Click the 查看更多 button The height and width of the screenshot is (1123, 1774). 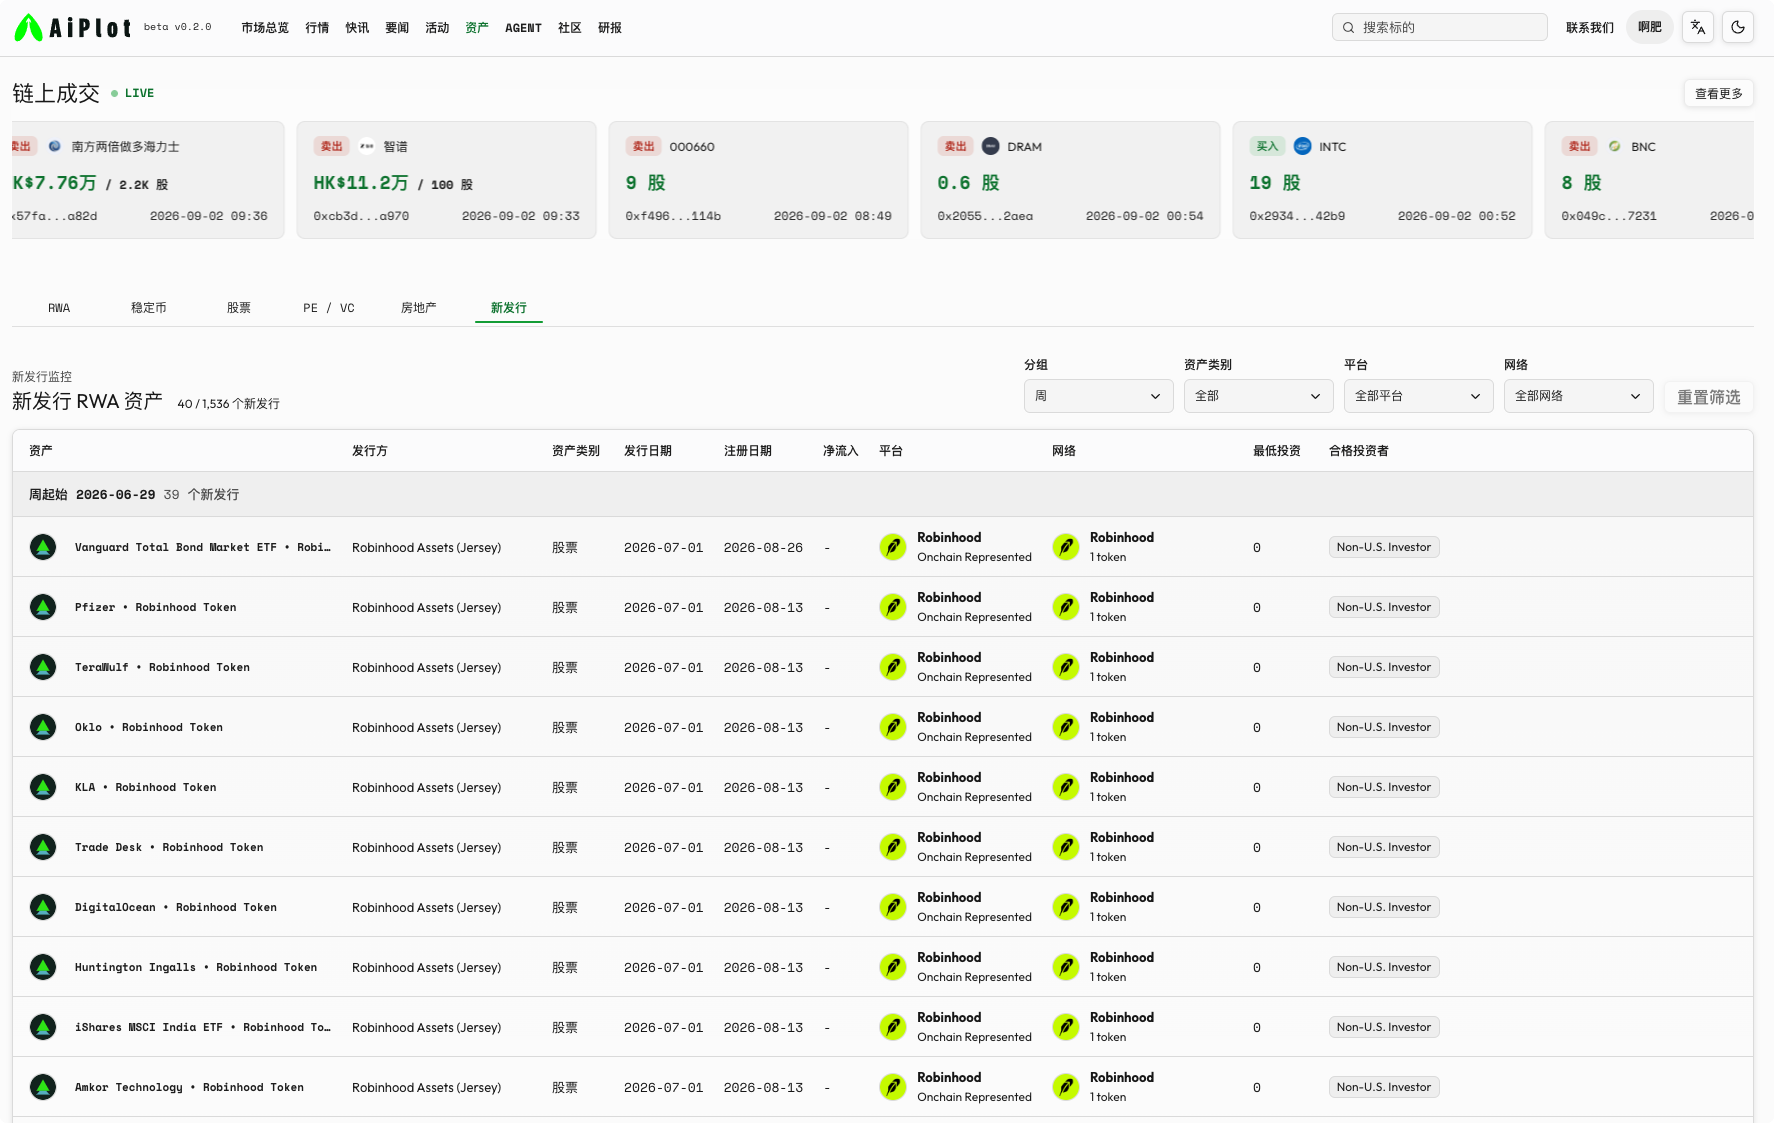pyautogui.click(x=1718, y=93)
